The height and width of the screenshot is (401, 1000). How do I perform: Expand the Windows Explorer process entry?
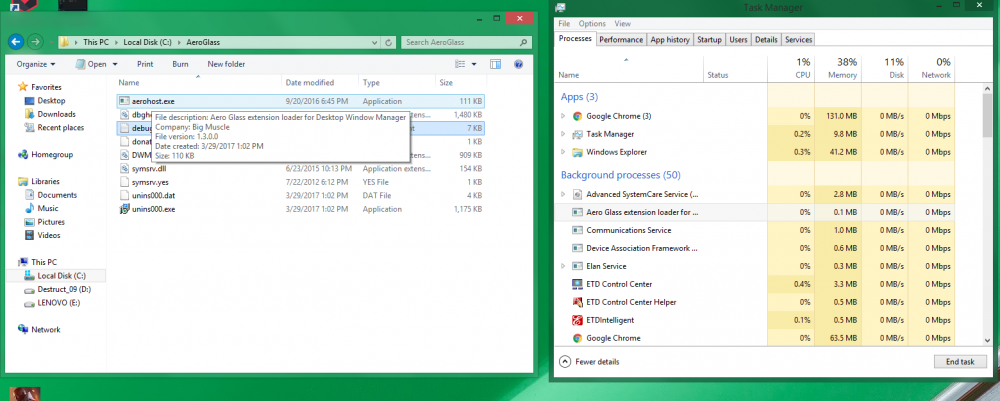coord(563,152)
